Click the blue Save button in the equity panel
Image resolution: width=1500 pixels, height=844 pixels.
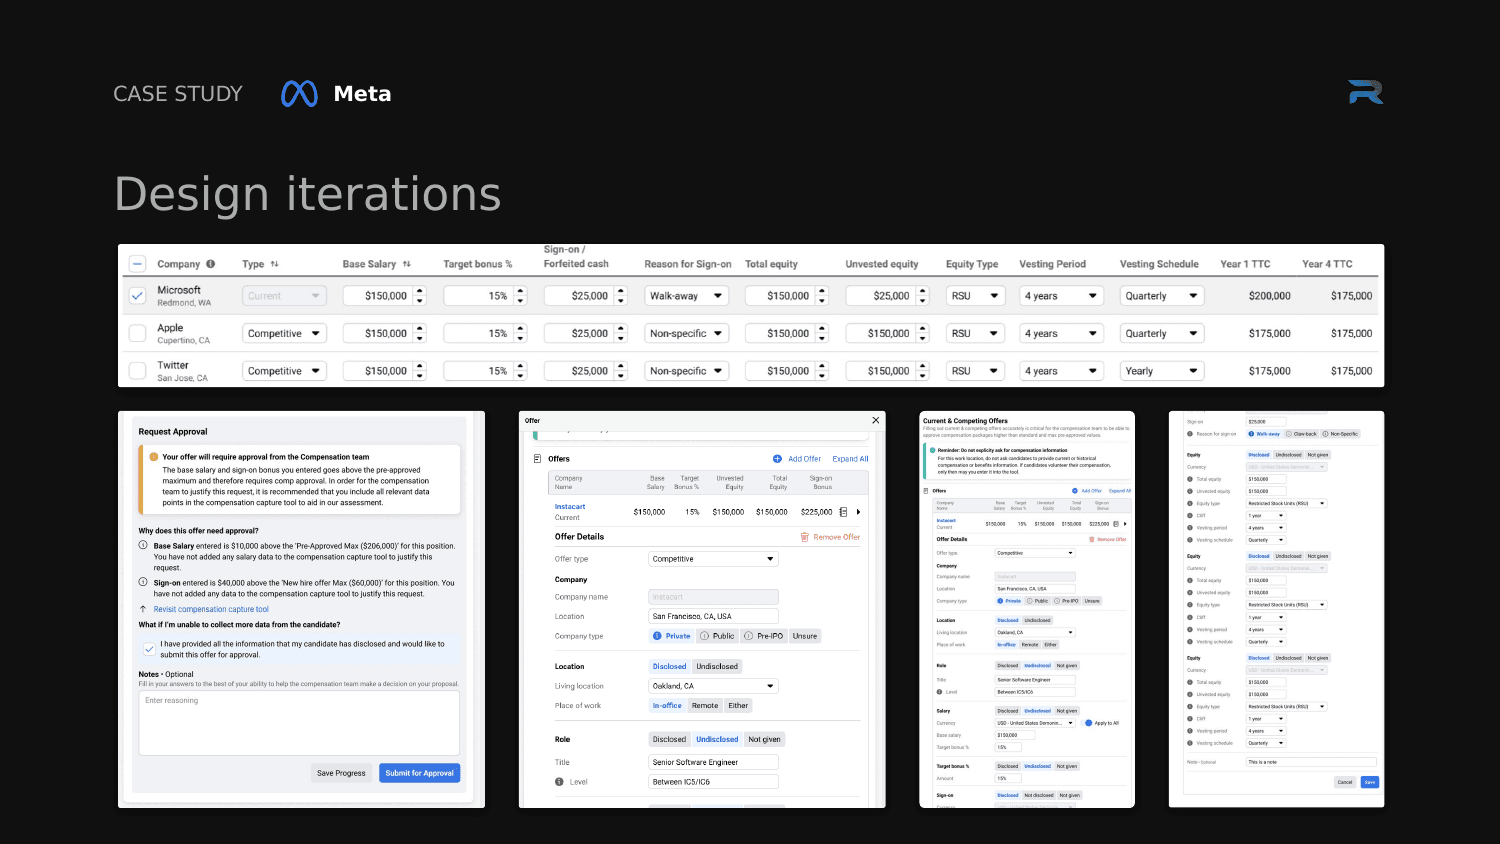click(1370, 782)
